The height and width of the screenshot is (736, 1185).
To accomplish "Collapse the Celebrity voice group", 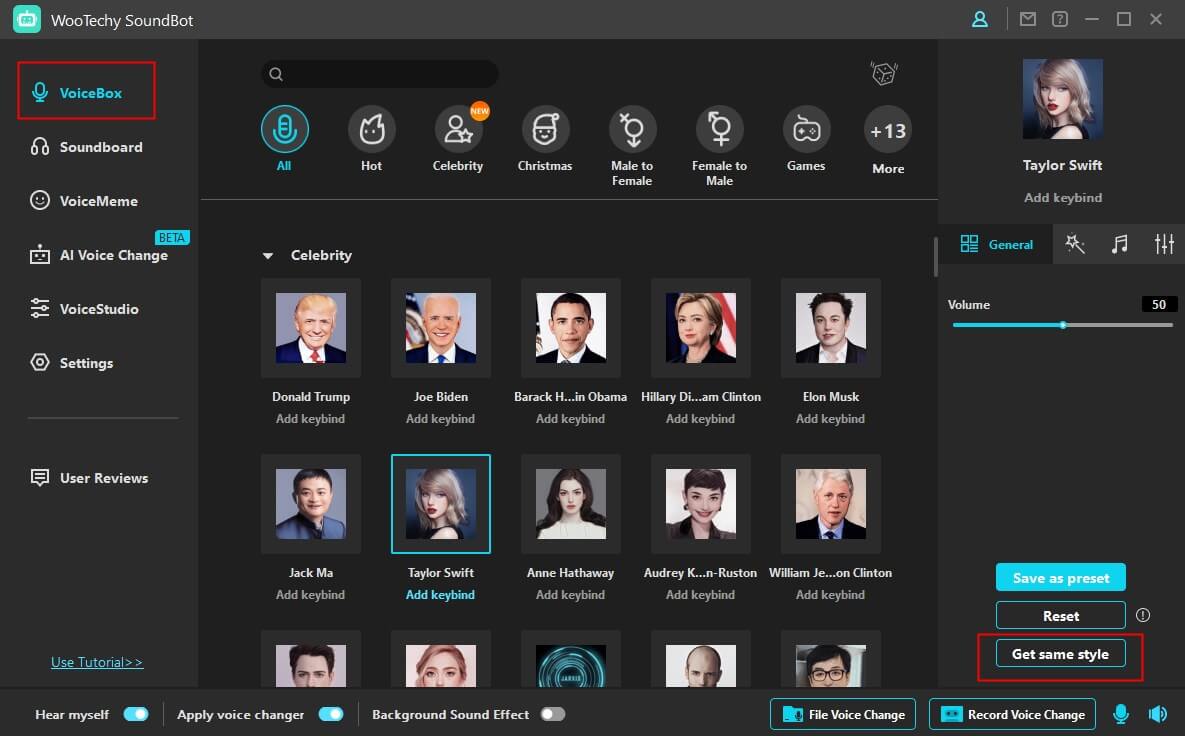I will tap(267, 255).
